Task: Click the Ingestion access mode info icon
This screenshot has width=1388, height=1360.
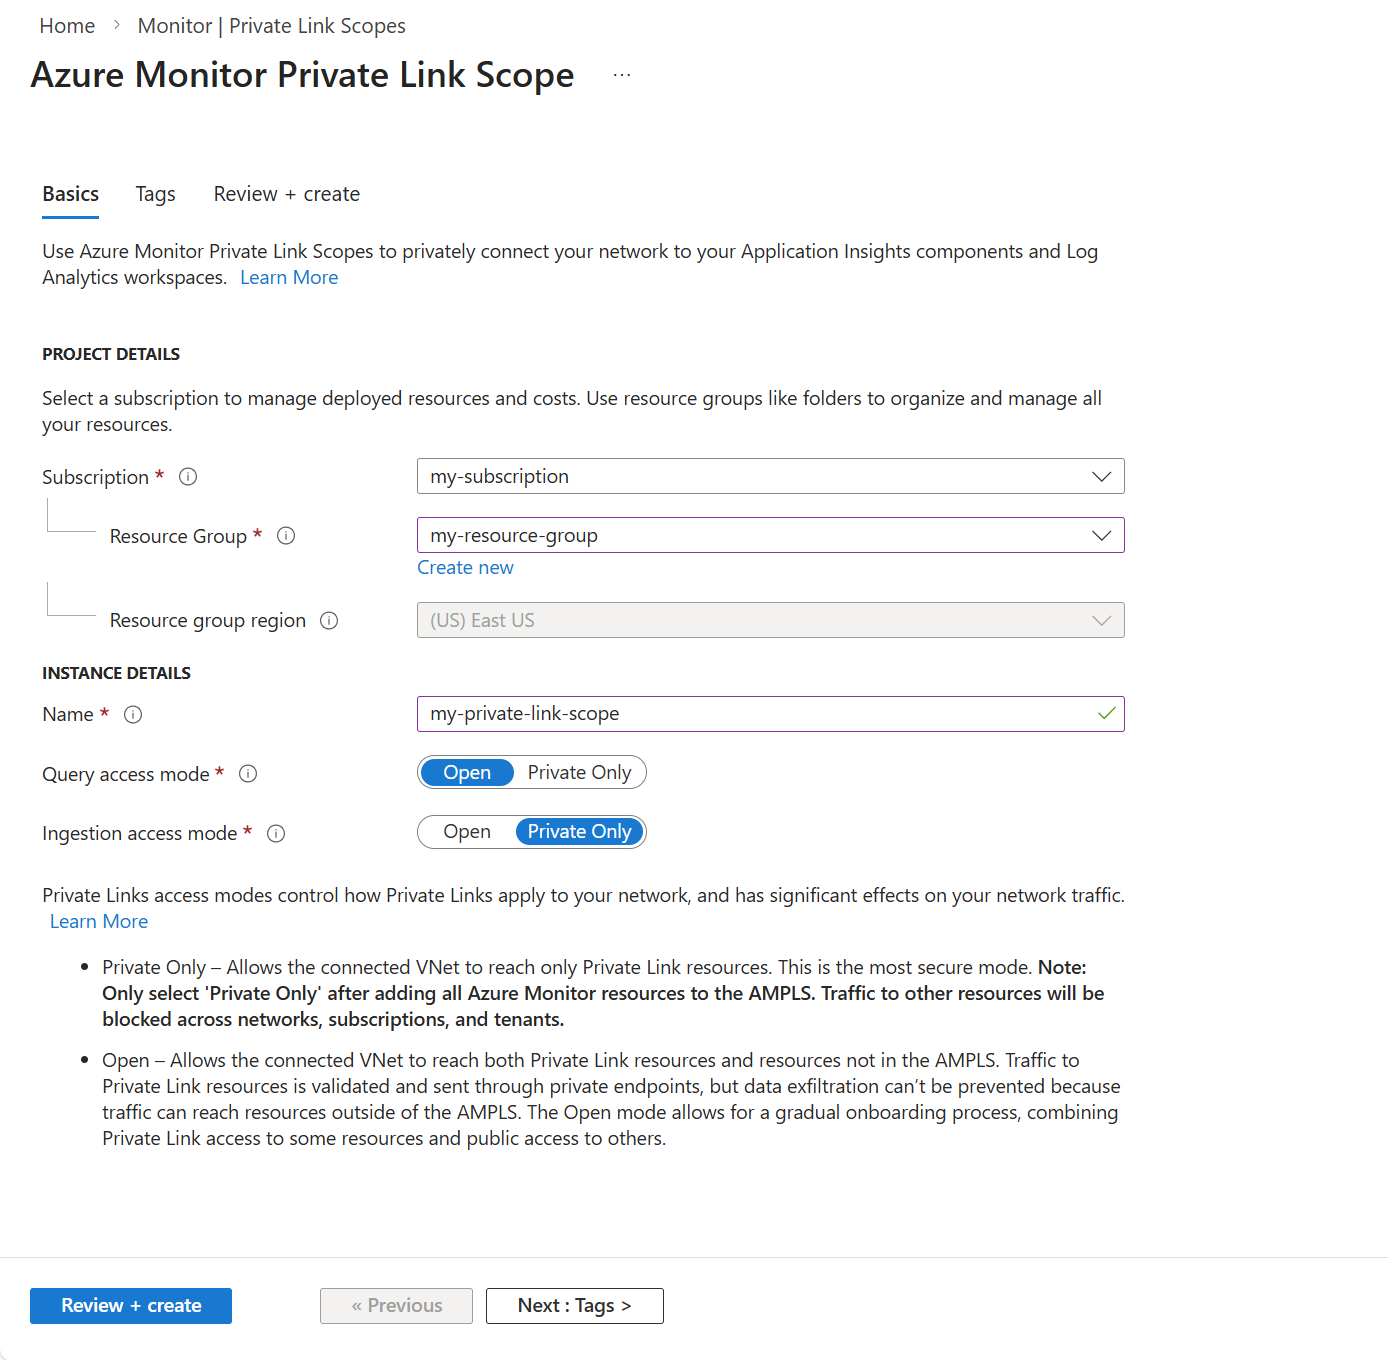Action: coord(276,834)
